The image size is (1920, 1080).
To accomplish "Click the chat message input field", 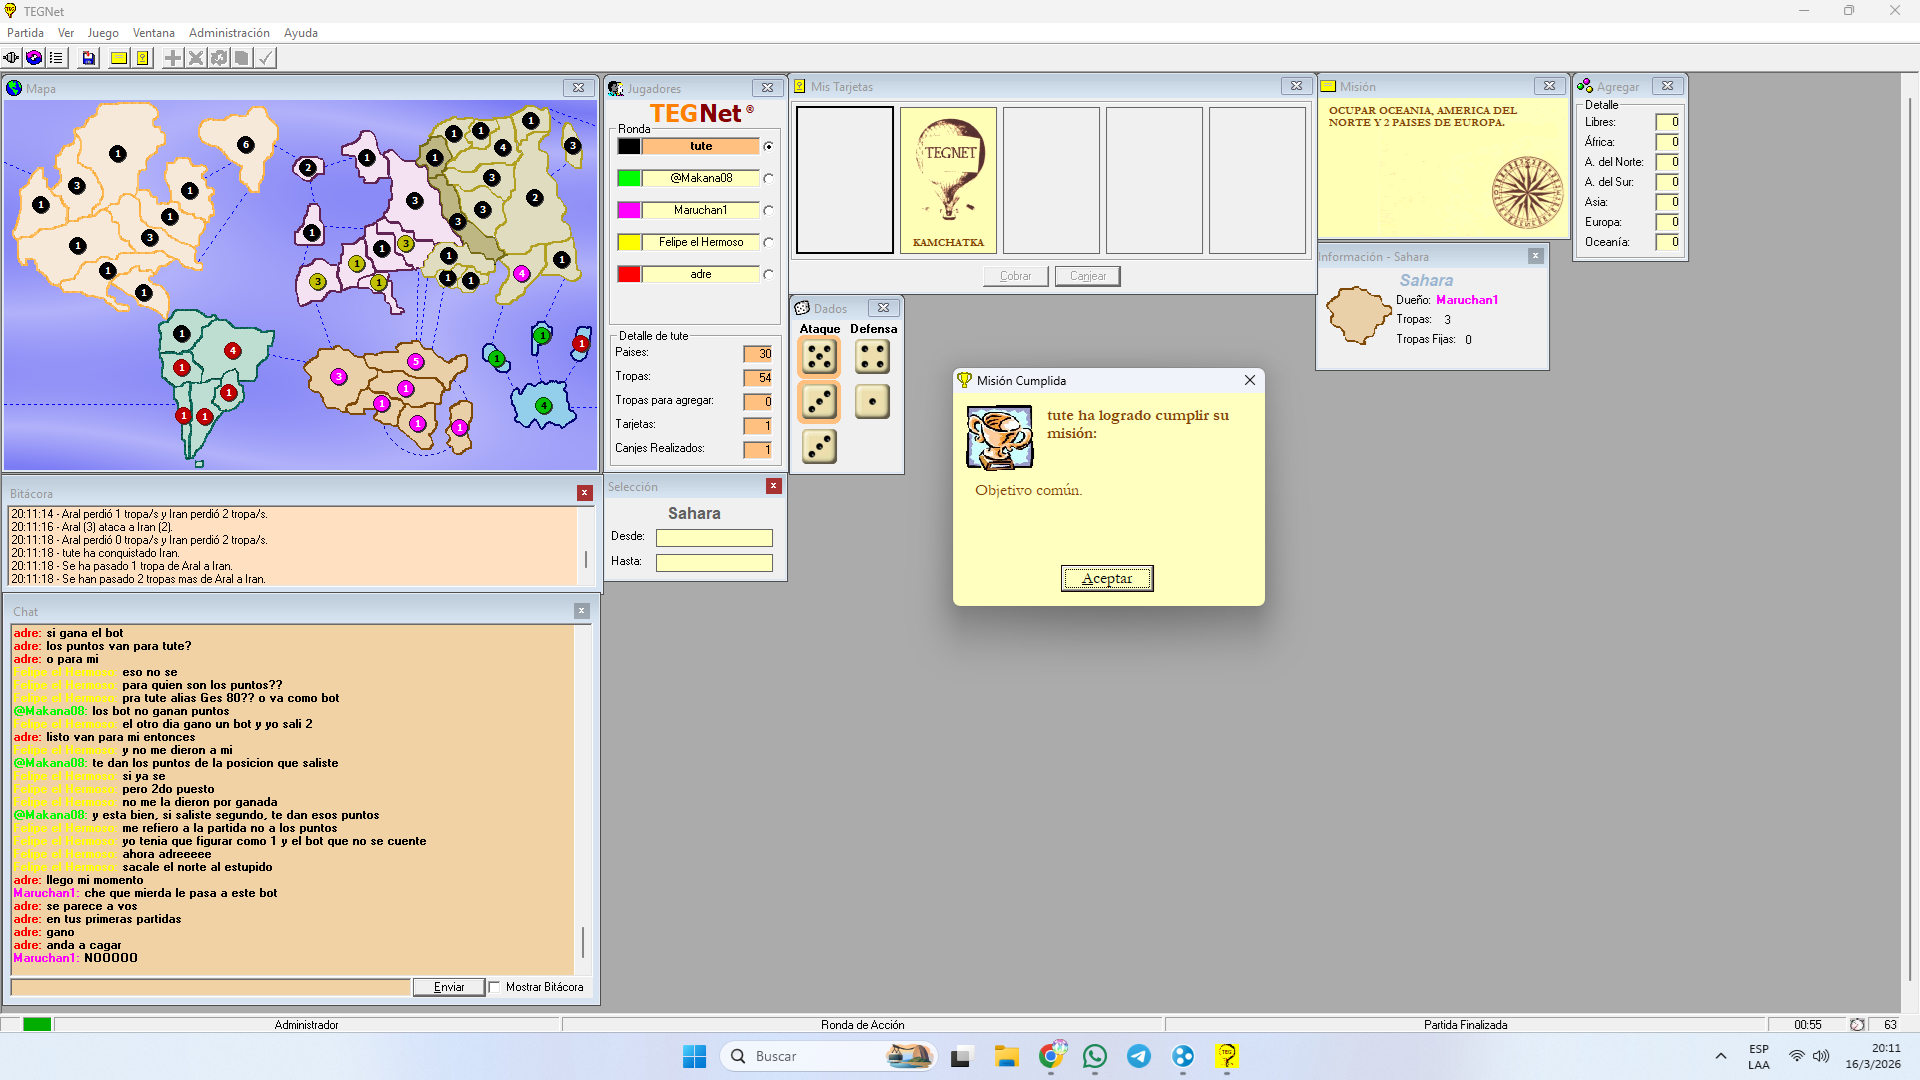I will tap(210, 987).
